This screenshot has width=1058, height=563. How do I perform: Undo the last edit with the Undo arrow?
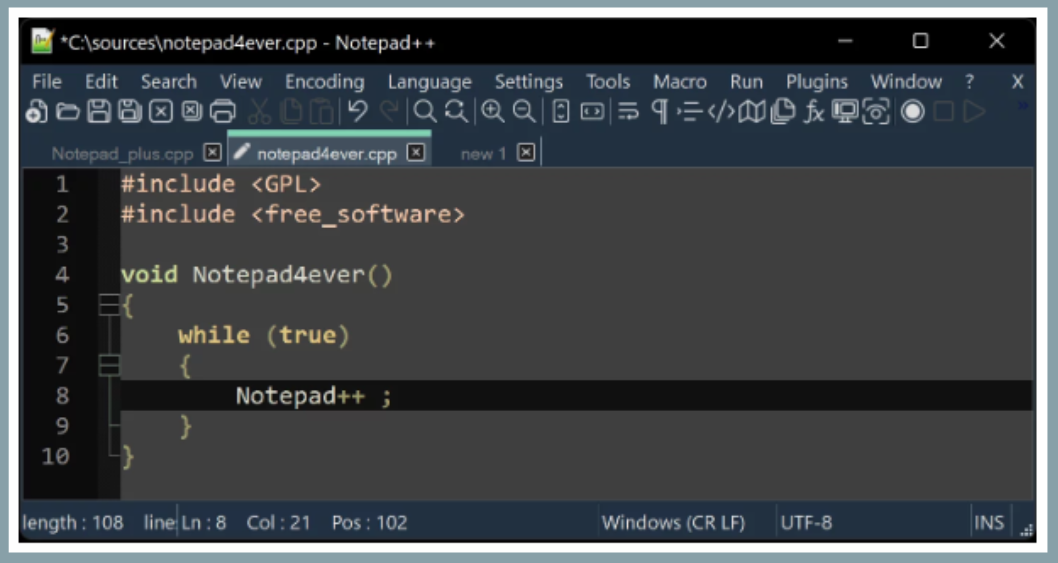pyautogui.click(x=358, y=111)
